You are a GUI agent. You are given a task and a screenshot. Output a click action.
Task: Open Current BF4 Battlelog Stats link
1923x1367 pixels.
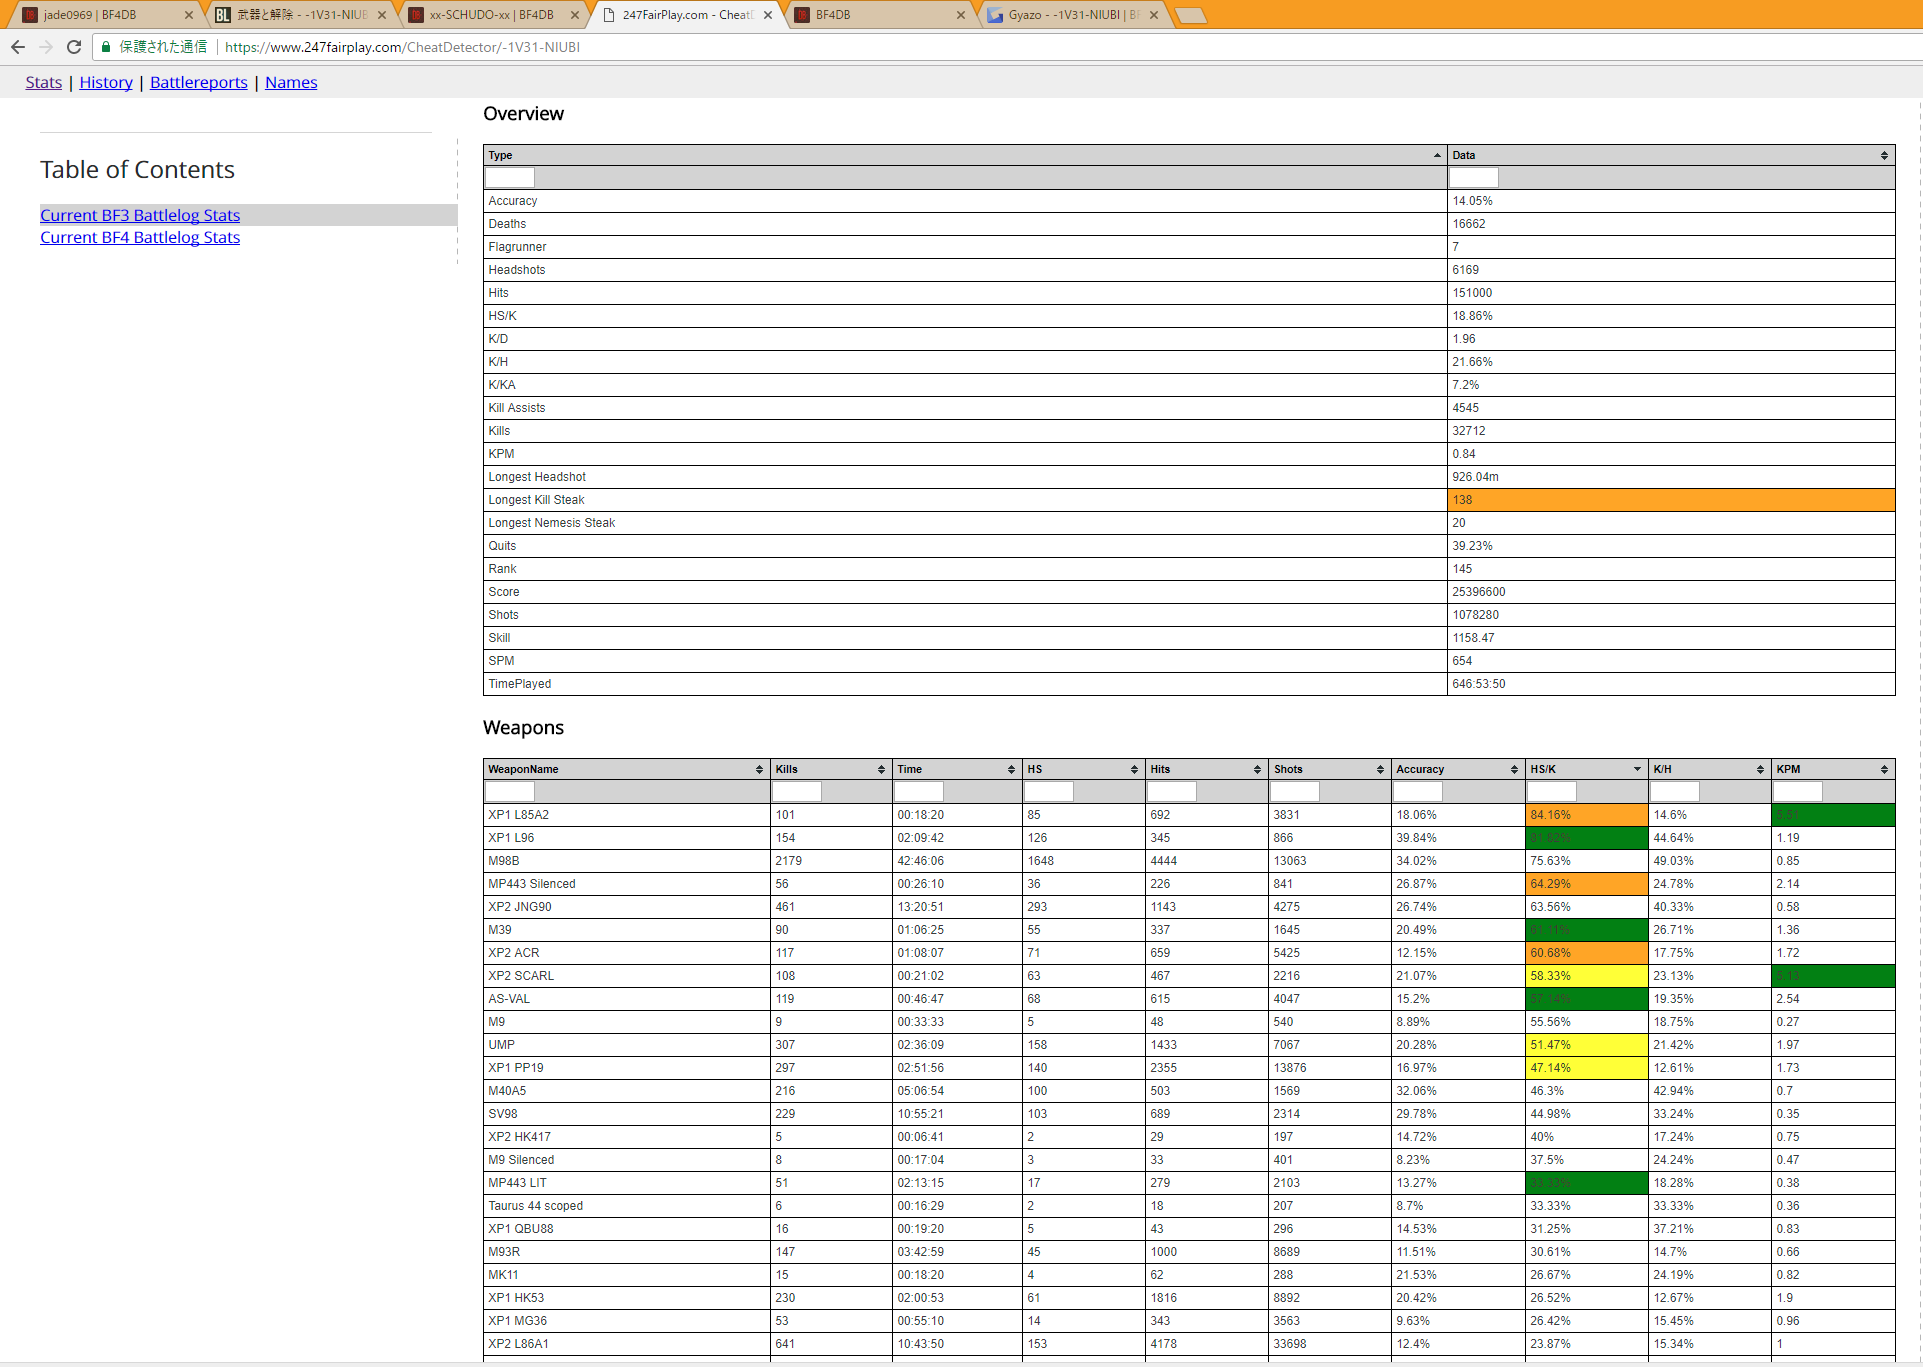pyautogui.click(x=140, y=237)
